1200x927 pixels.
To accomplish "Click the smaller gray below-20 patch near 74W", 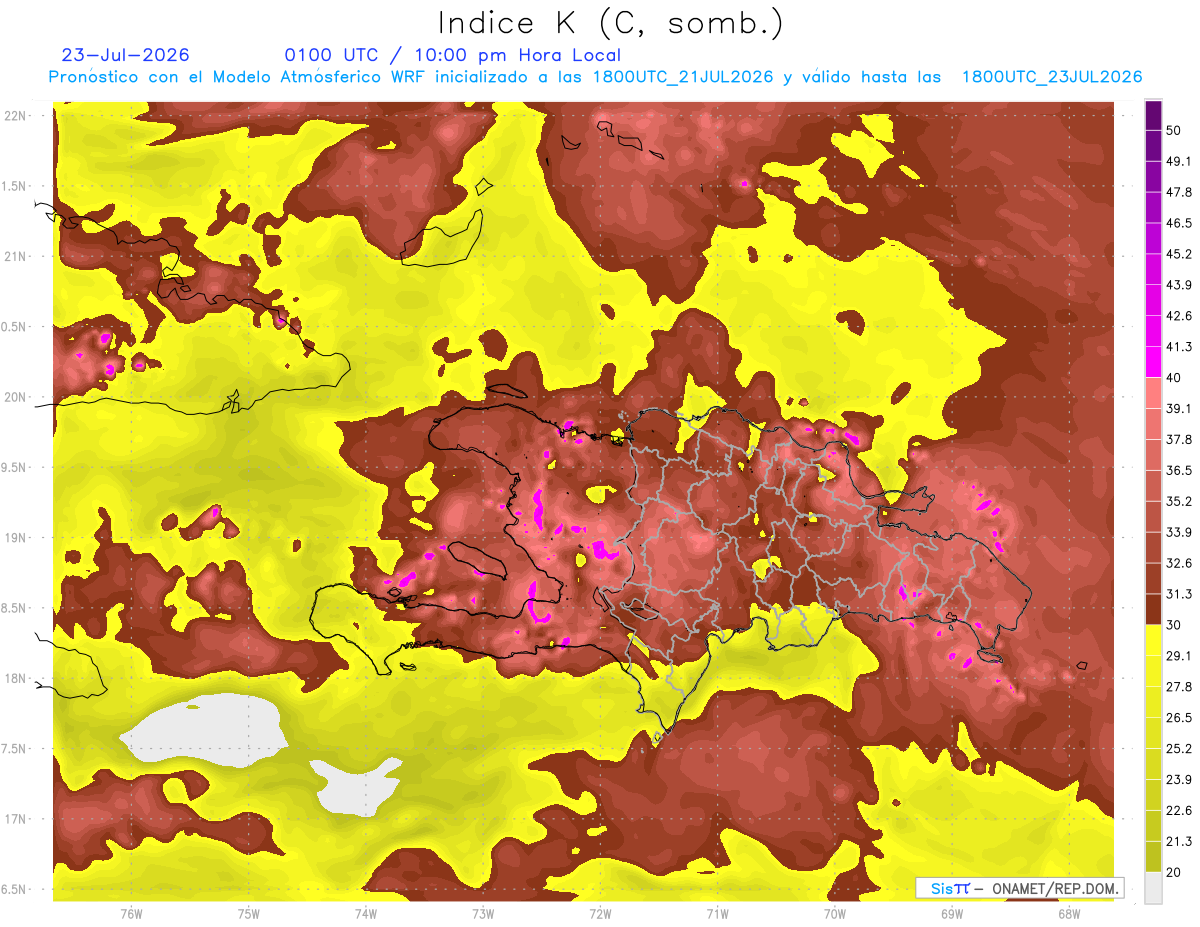I will pyautogui.click(x=357, y=786).
